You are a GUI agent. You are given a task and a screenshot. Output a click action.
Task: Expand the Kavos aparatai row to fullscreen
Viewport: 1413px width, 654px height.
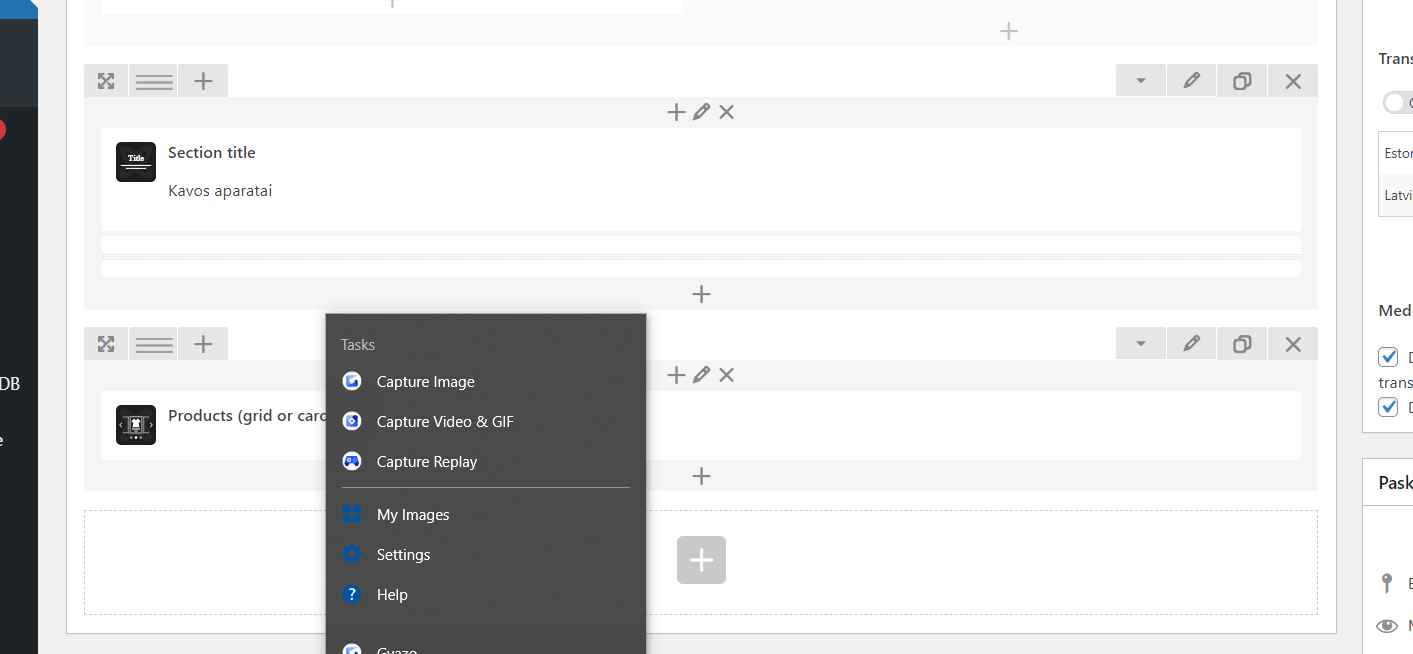pyautogui.click(x=106, y=81)
